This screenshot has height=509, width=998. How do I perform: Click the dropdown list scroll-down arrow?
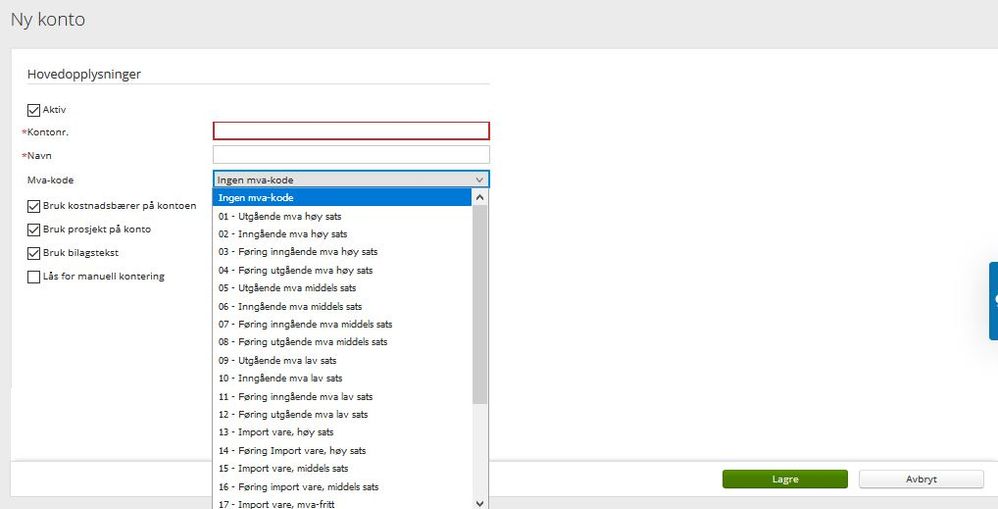tap(480, 503)
